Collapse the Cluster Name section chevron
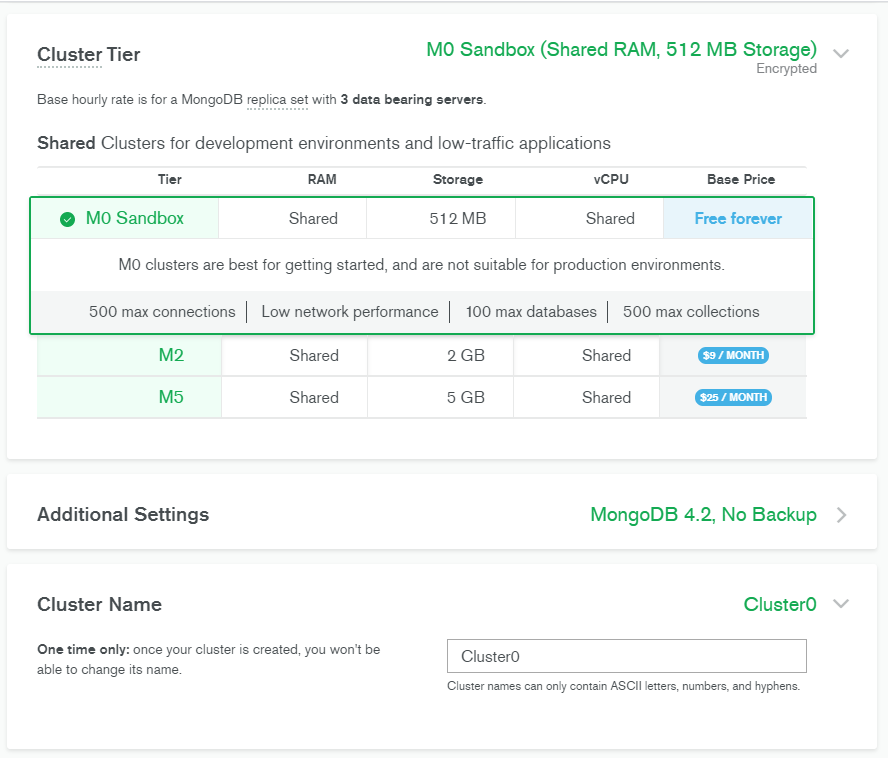This screenshot has height=758, width=888. (x=841, y=604)
